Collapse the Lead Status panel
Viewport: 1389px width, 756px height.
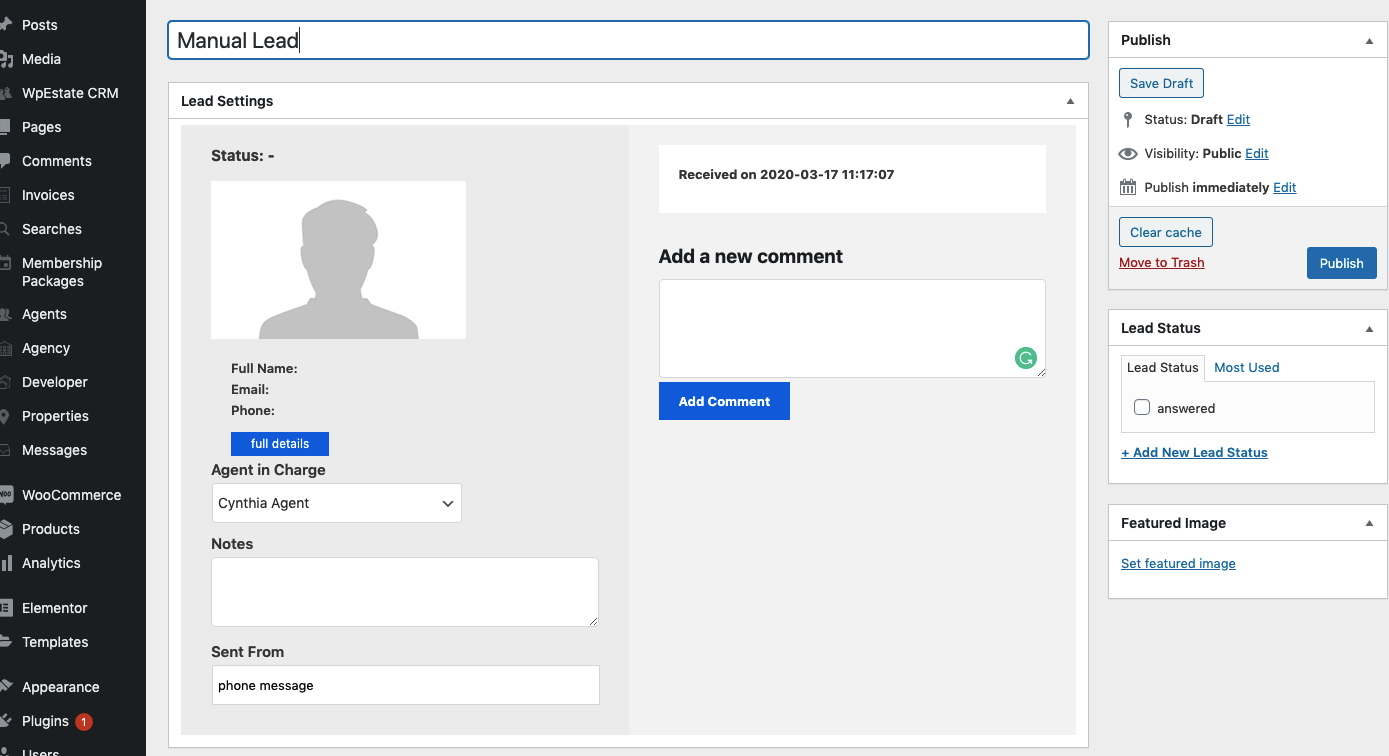(1369, 328)
